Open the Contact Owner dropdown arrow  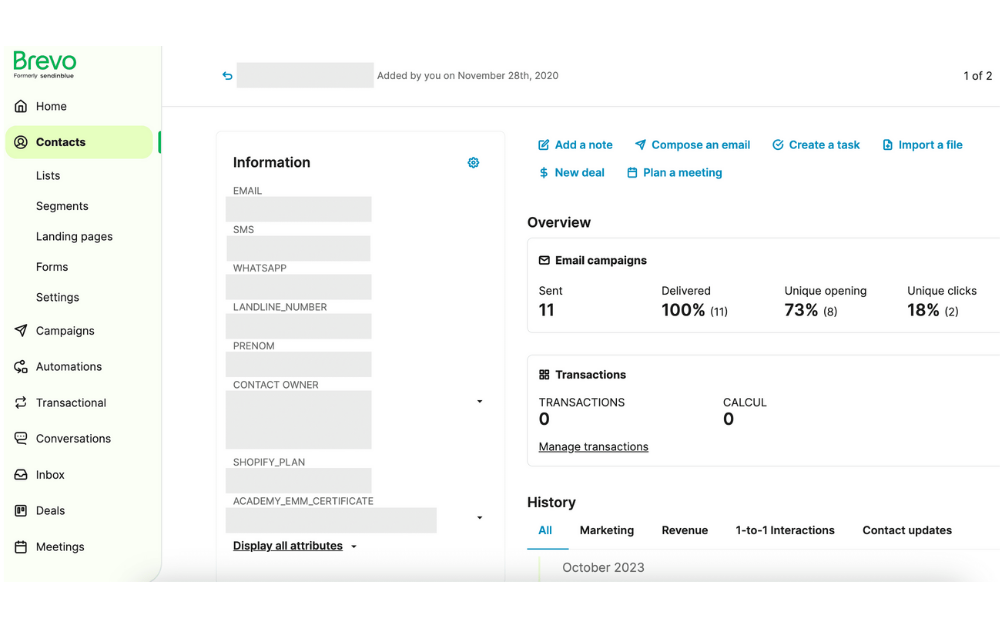click(x=480, y=402)
